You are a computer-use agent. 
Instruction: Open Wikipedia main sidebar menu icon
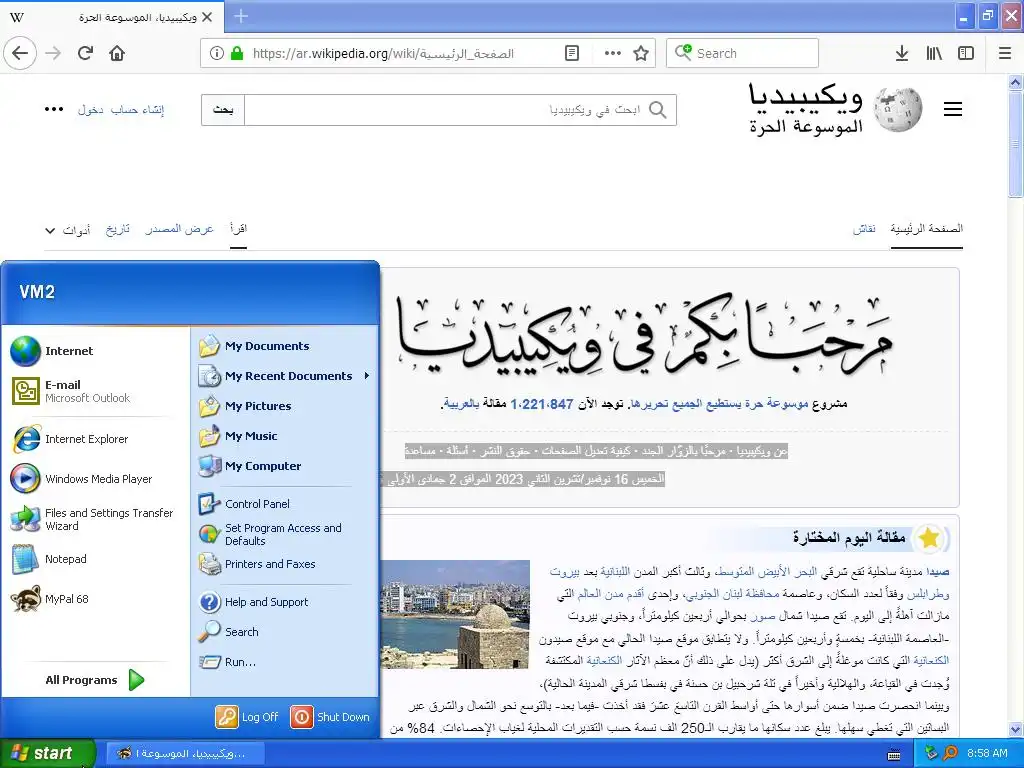[x=953, y=109]
